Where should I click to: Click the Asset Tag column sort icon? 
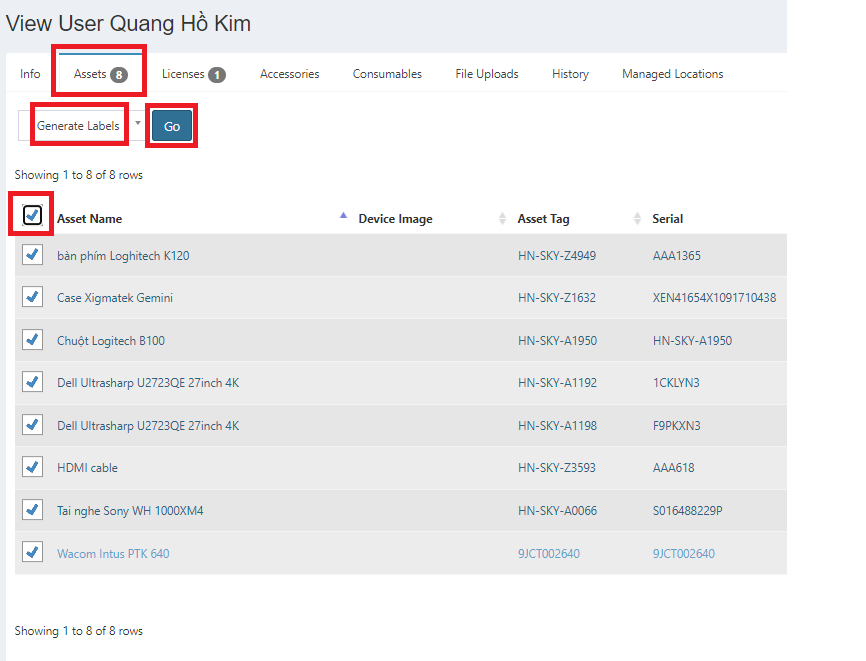[637, 219]
